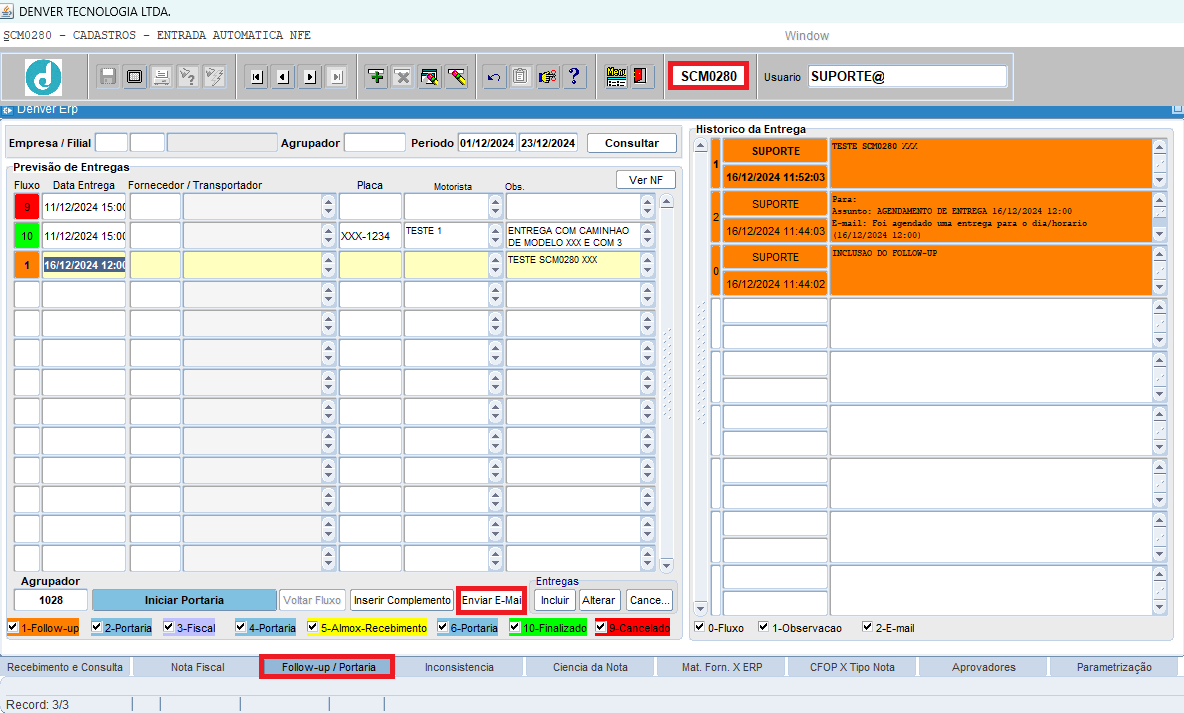Toggle the 1-Follow-up checkbox
Image resolution: width=1184 pixels, height=713 pixels.
pyautogui.click(x=13, y=627)
